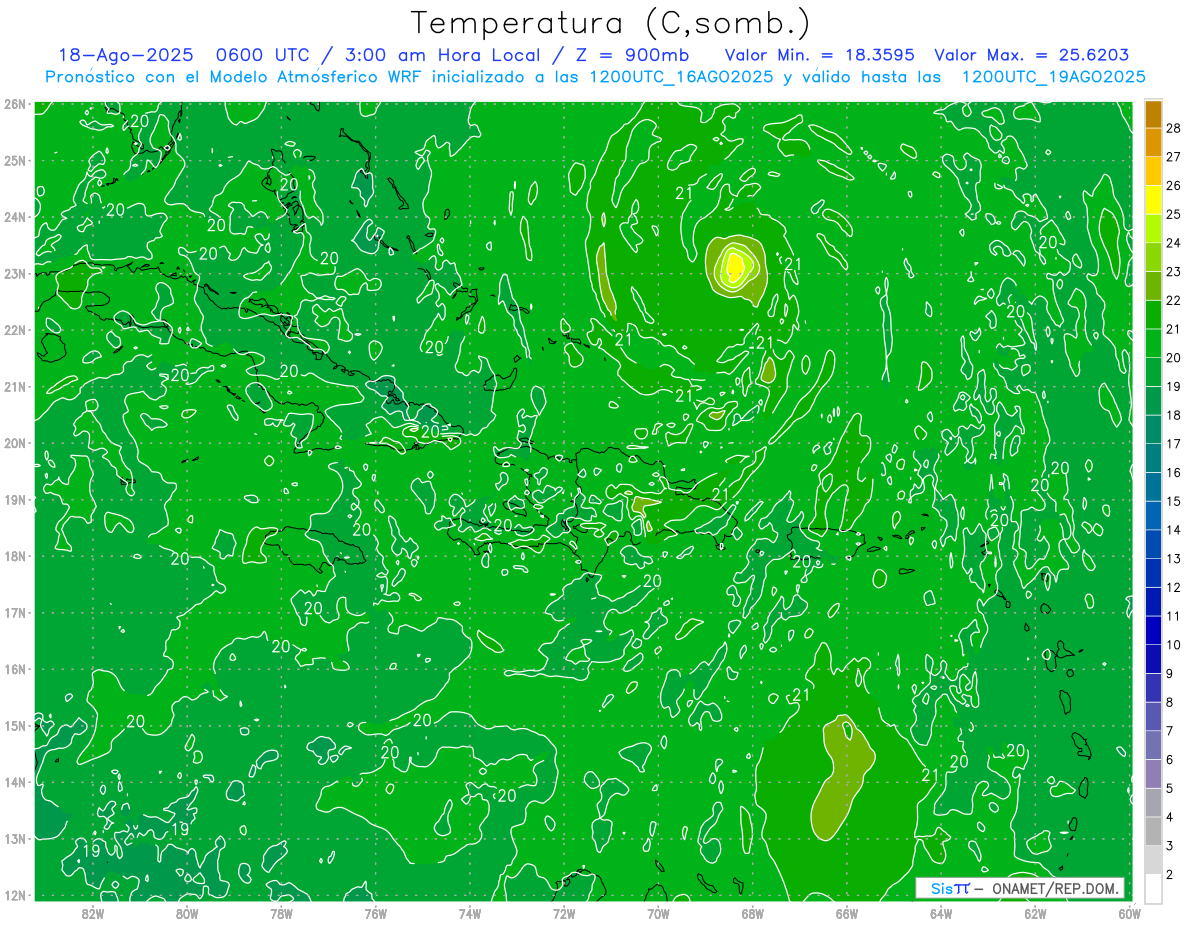The image size is (1200, 927).
Task: Click the 66W longitude axis label
Action: pos(846,913)
